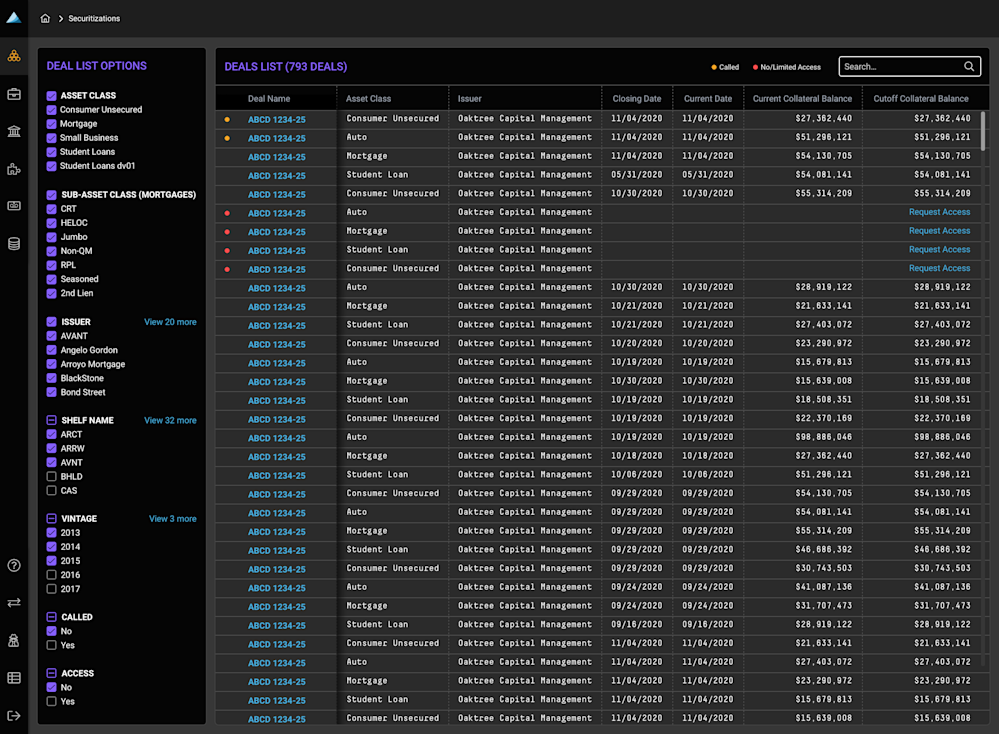Open the bank building sidebar icon
The height and width of the screenshot is (734, 999).
[14, 132]
